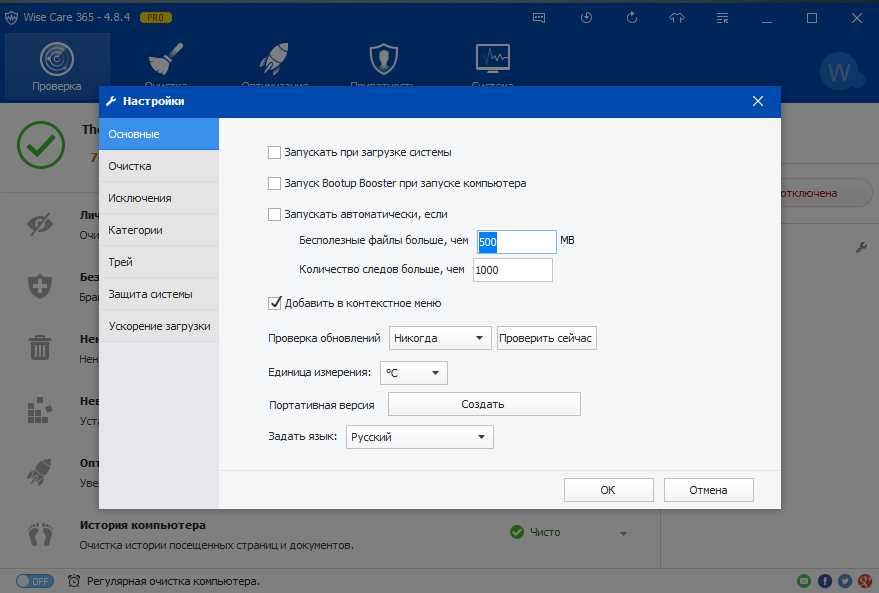The image size is (879, 593).
Task: Open the Категории settings tab
Action: click(159, 230)
